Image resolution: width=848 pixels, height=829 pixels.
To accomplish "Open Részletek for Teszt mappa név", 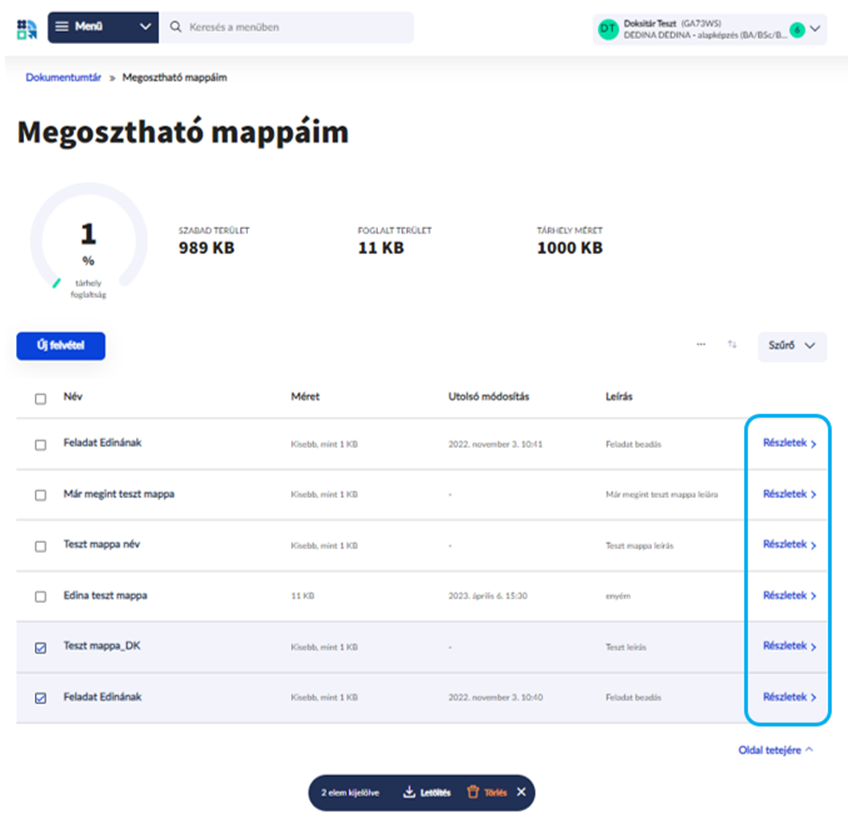I will 789,545.
